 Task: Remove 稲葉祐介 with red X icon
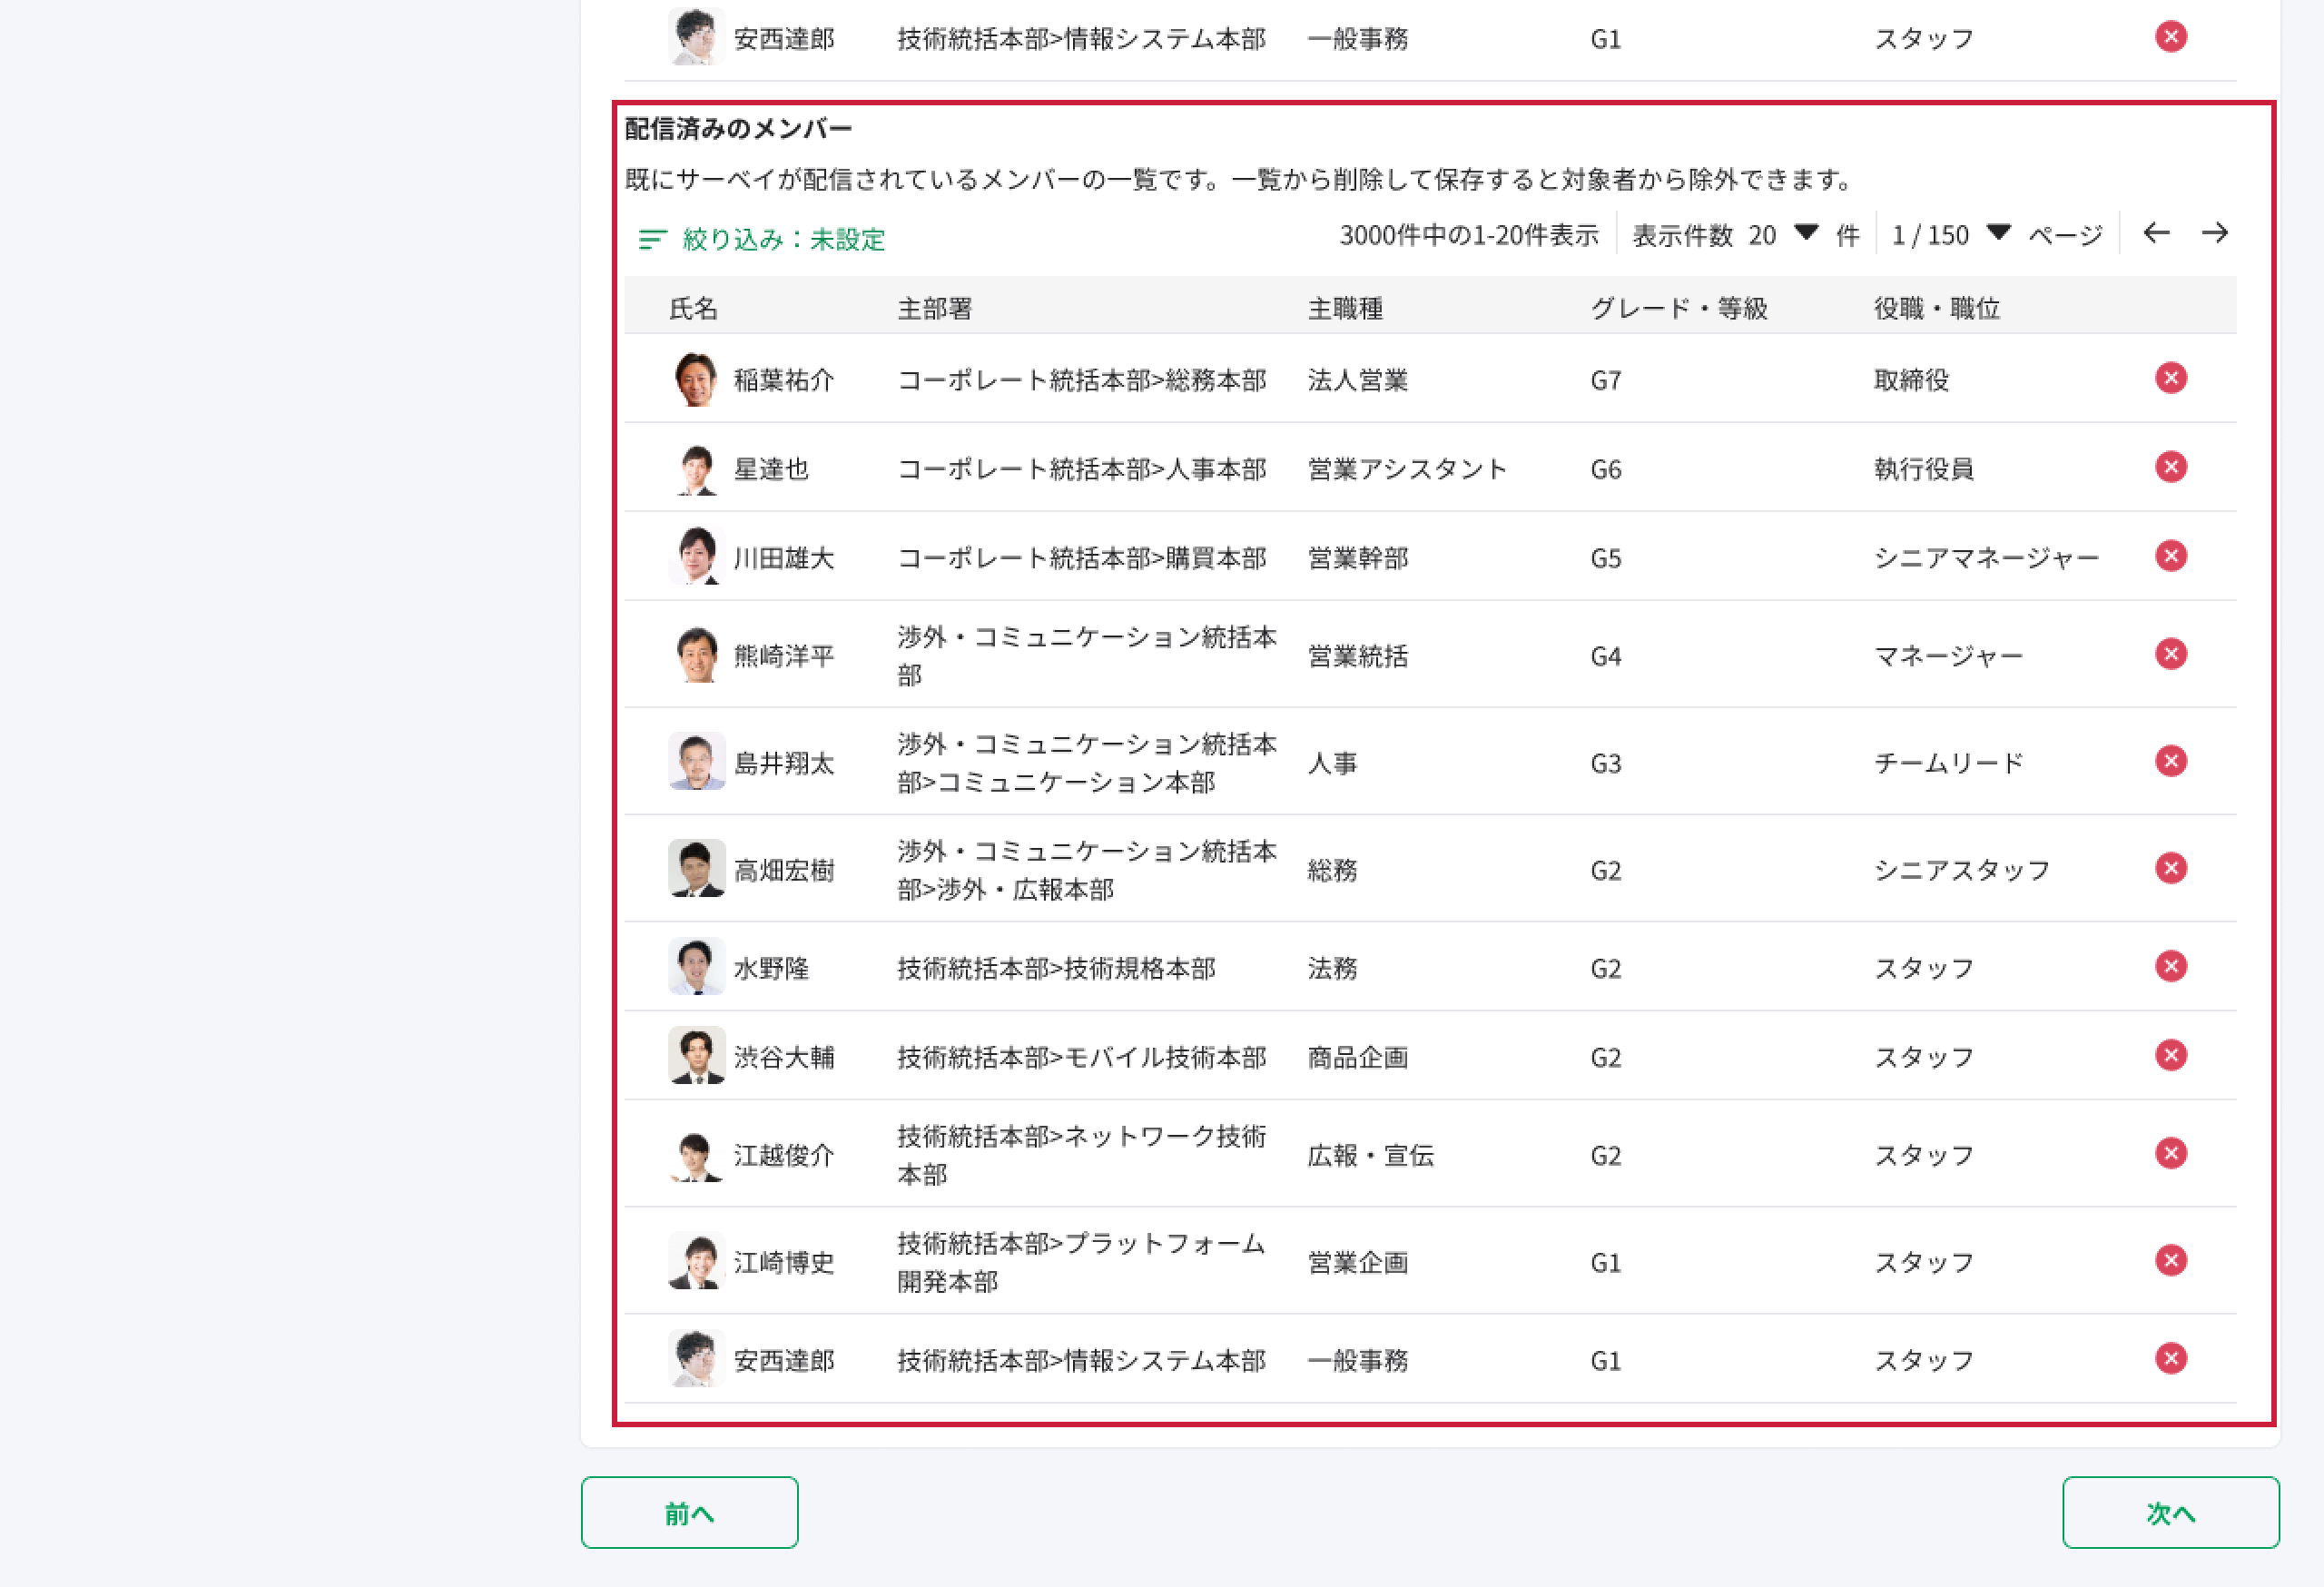tap(2170, 378)
